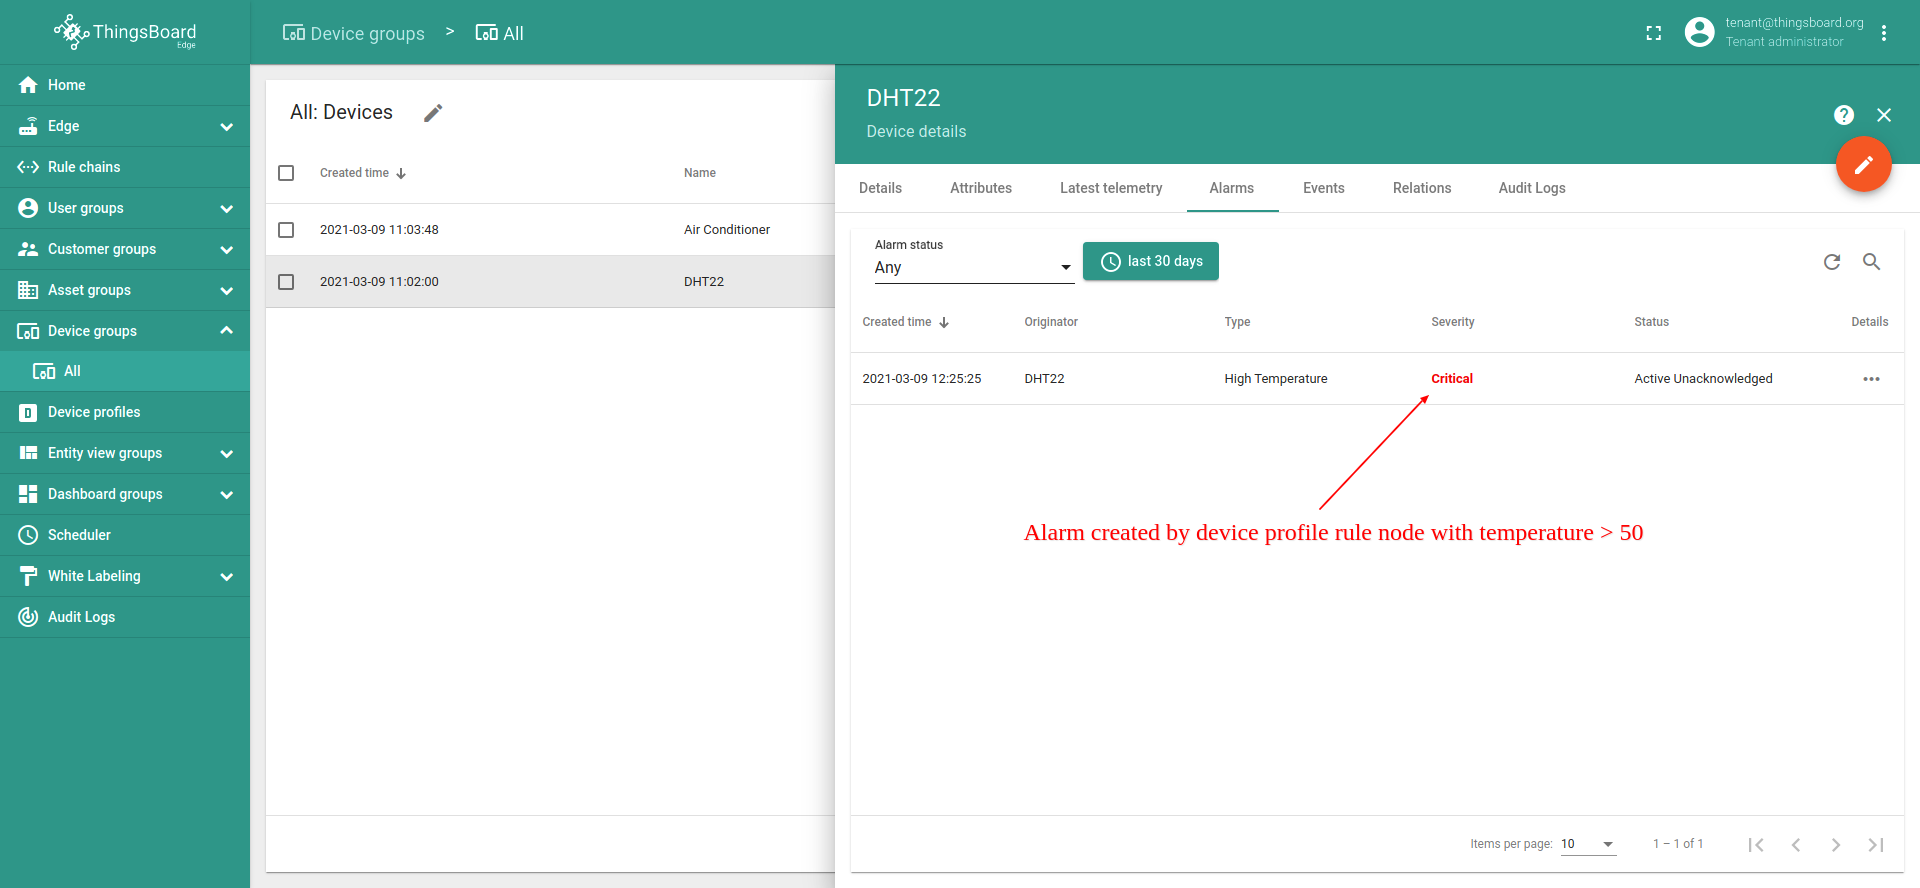Expand Asset groups chevron
Image resolution: width=1920 pixels, height=888 pixels.
227,290
